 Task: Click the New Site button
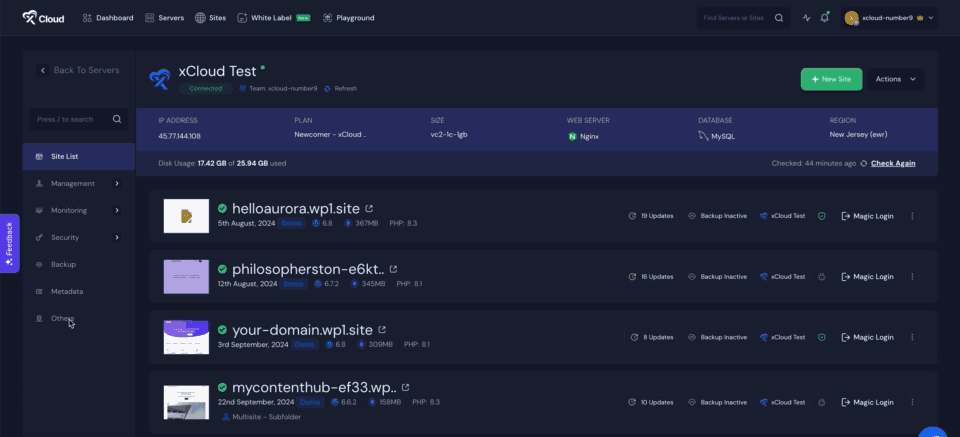(x=830, y=79)
